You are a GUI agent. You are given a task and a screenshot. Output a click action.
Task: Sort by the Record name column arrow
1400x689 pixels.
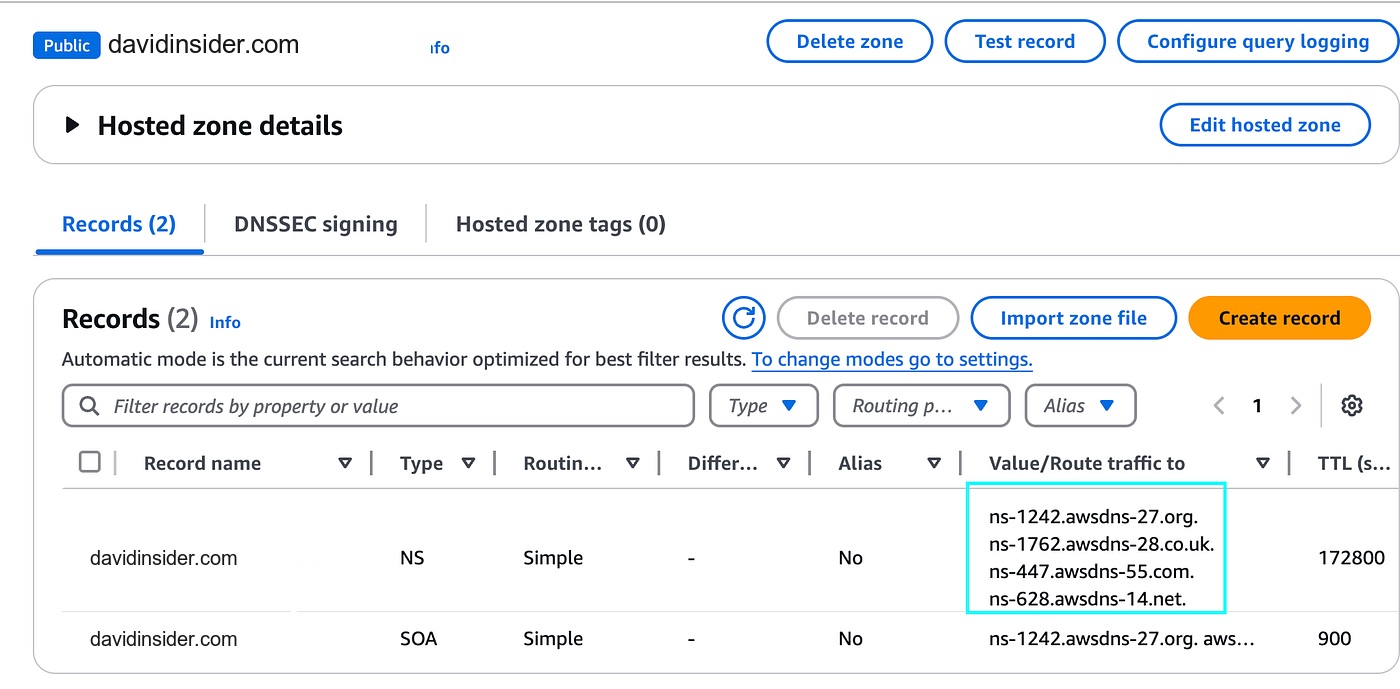345,463
